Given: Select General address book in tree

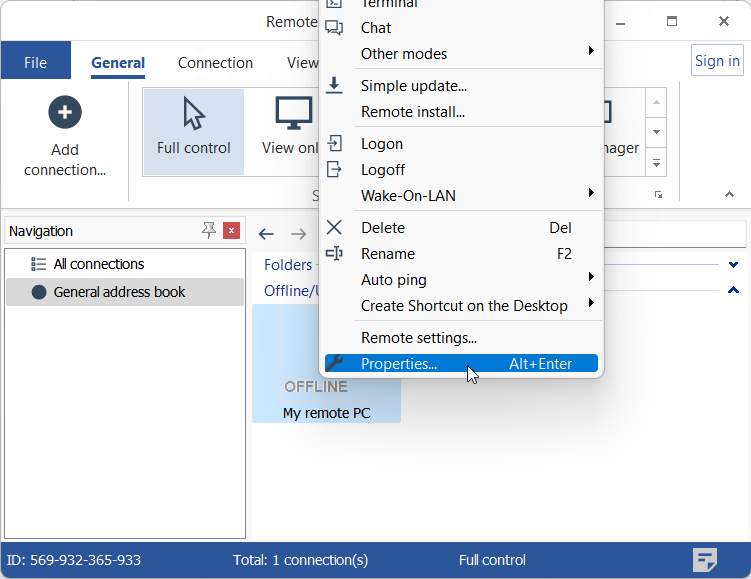Looking at the screenshot, I should (x=119, y=292).
